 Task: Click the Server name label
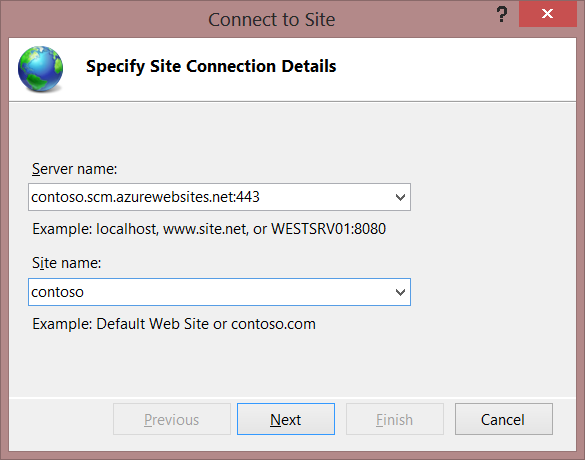pyautogui.click(x=75, y=169)
